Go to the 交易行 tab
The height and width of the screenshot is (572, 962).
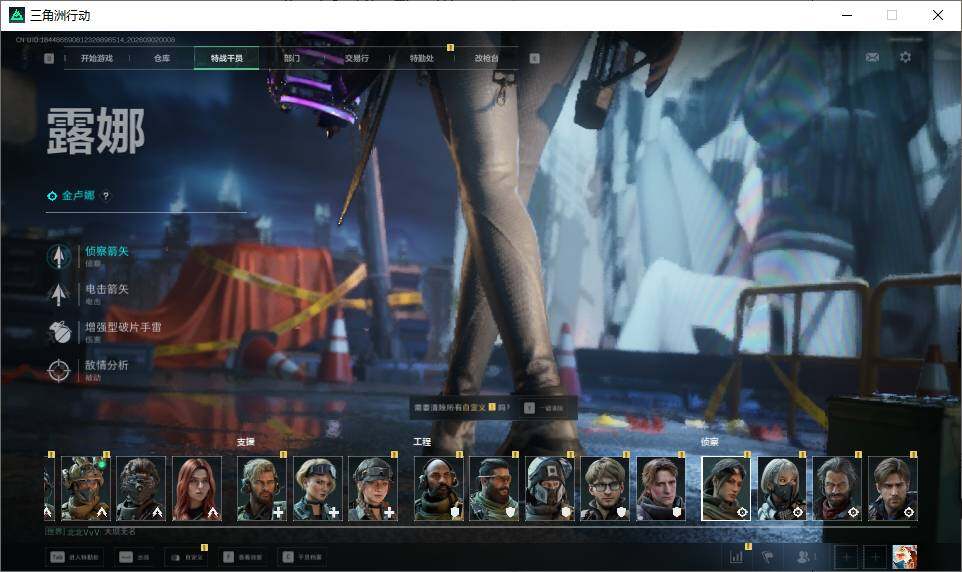point(357,58)
